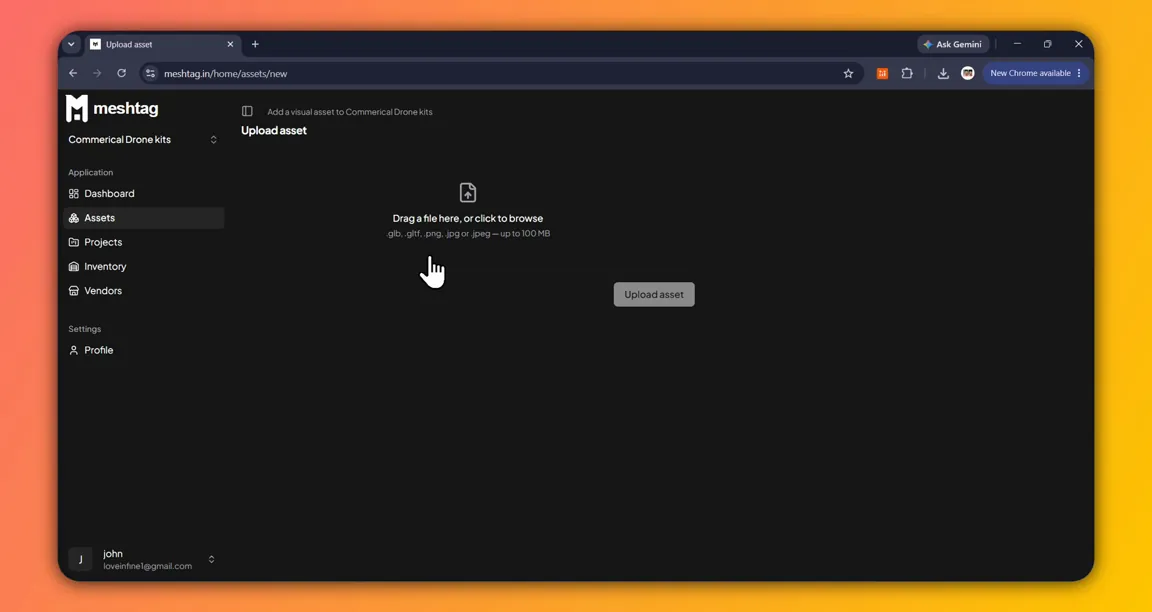The image size is (1152, 612).
Task: Click the Application section label
Action: click(90, 173)
